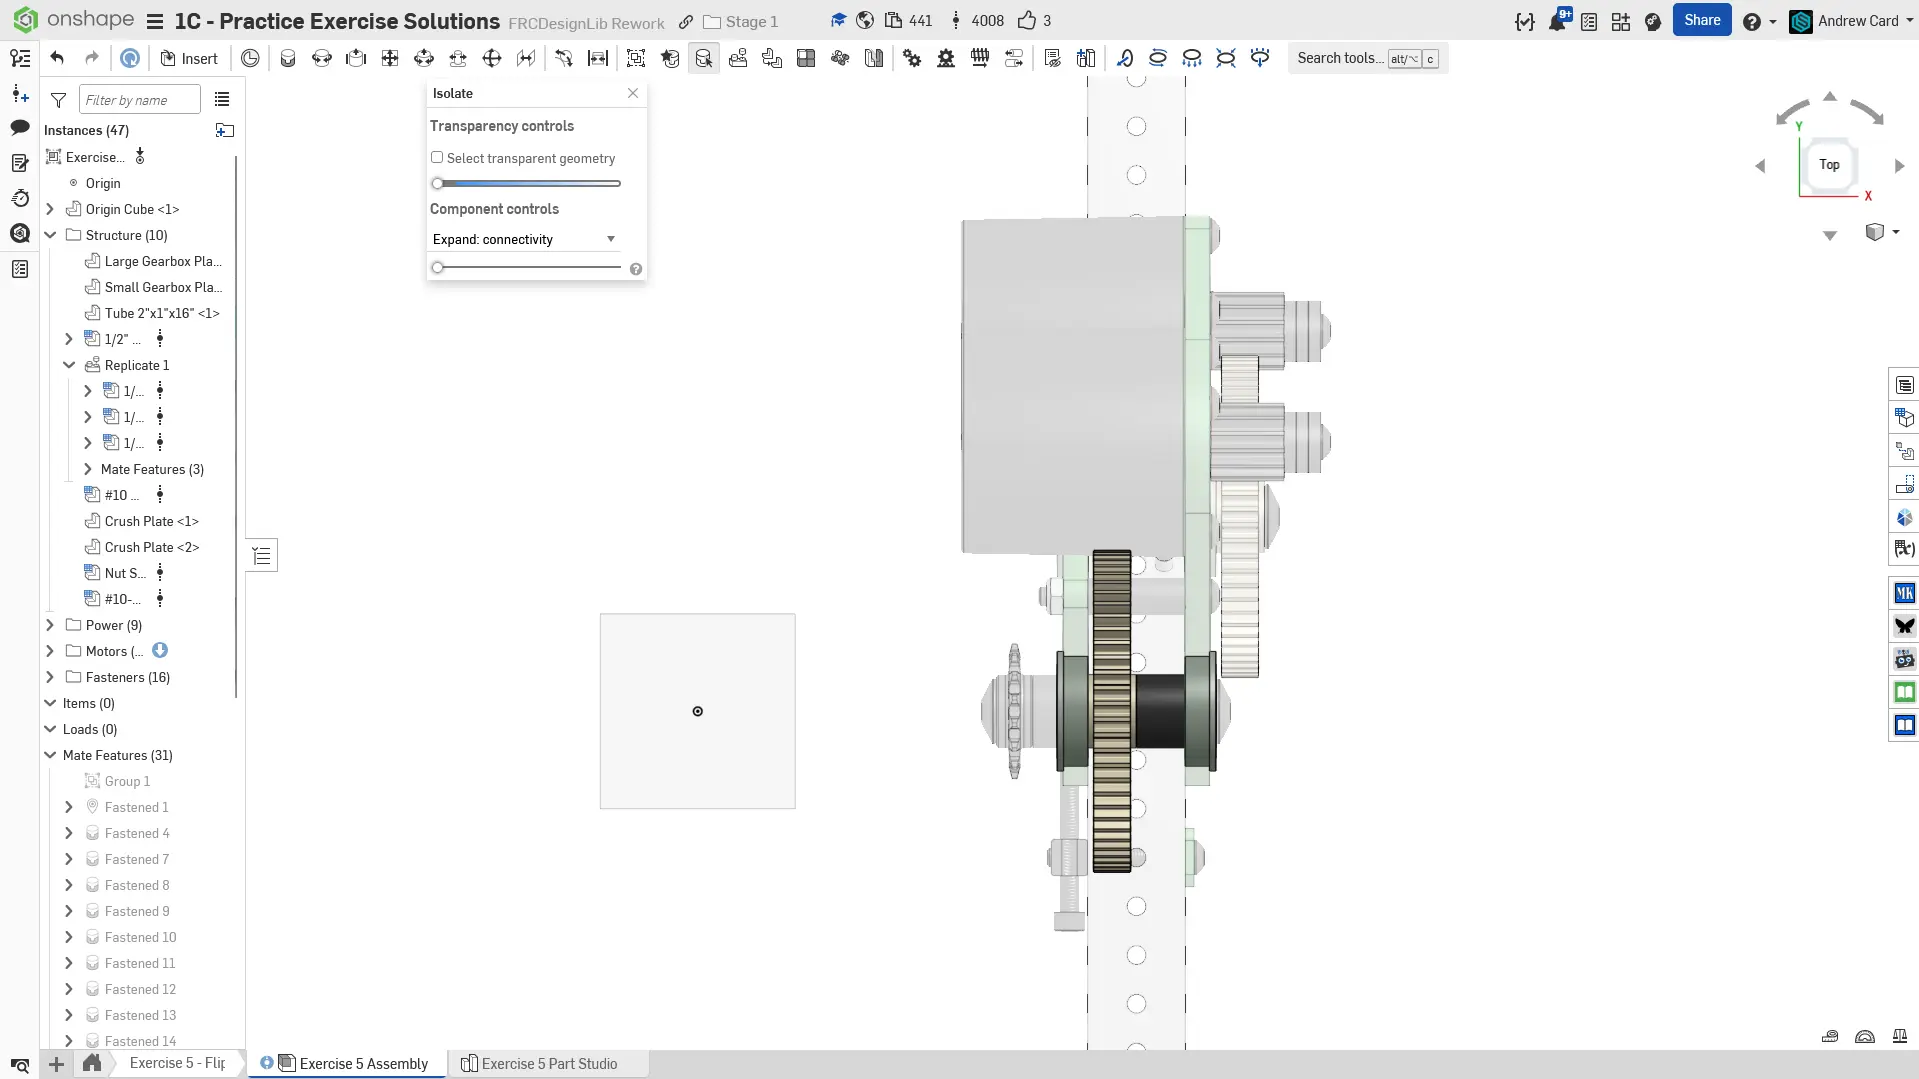
Task: Click the Top face of view cube
Action: click(x=1829, y=165)
